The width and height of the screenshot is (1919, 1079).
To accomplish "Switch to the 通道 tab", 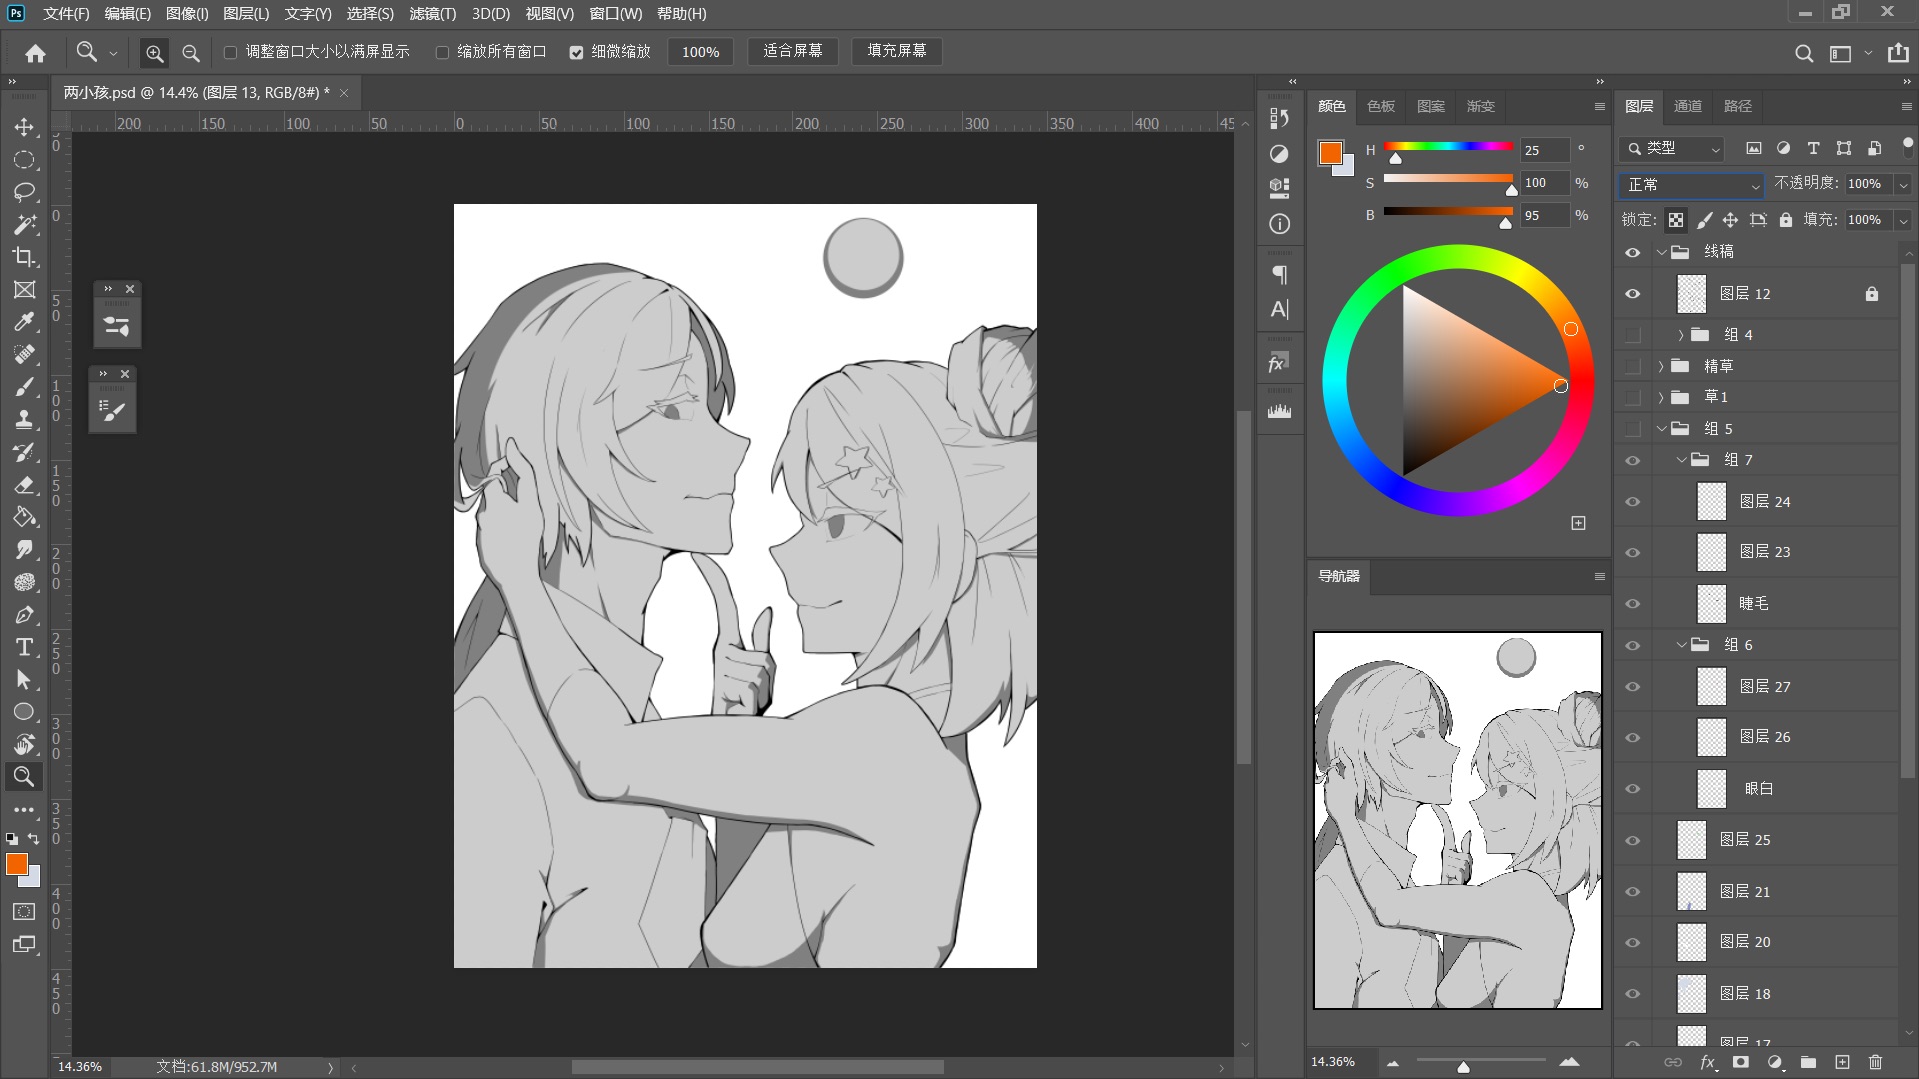I will pos(1687,106).
